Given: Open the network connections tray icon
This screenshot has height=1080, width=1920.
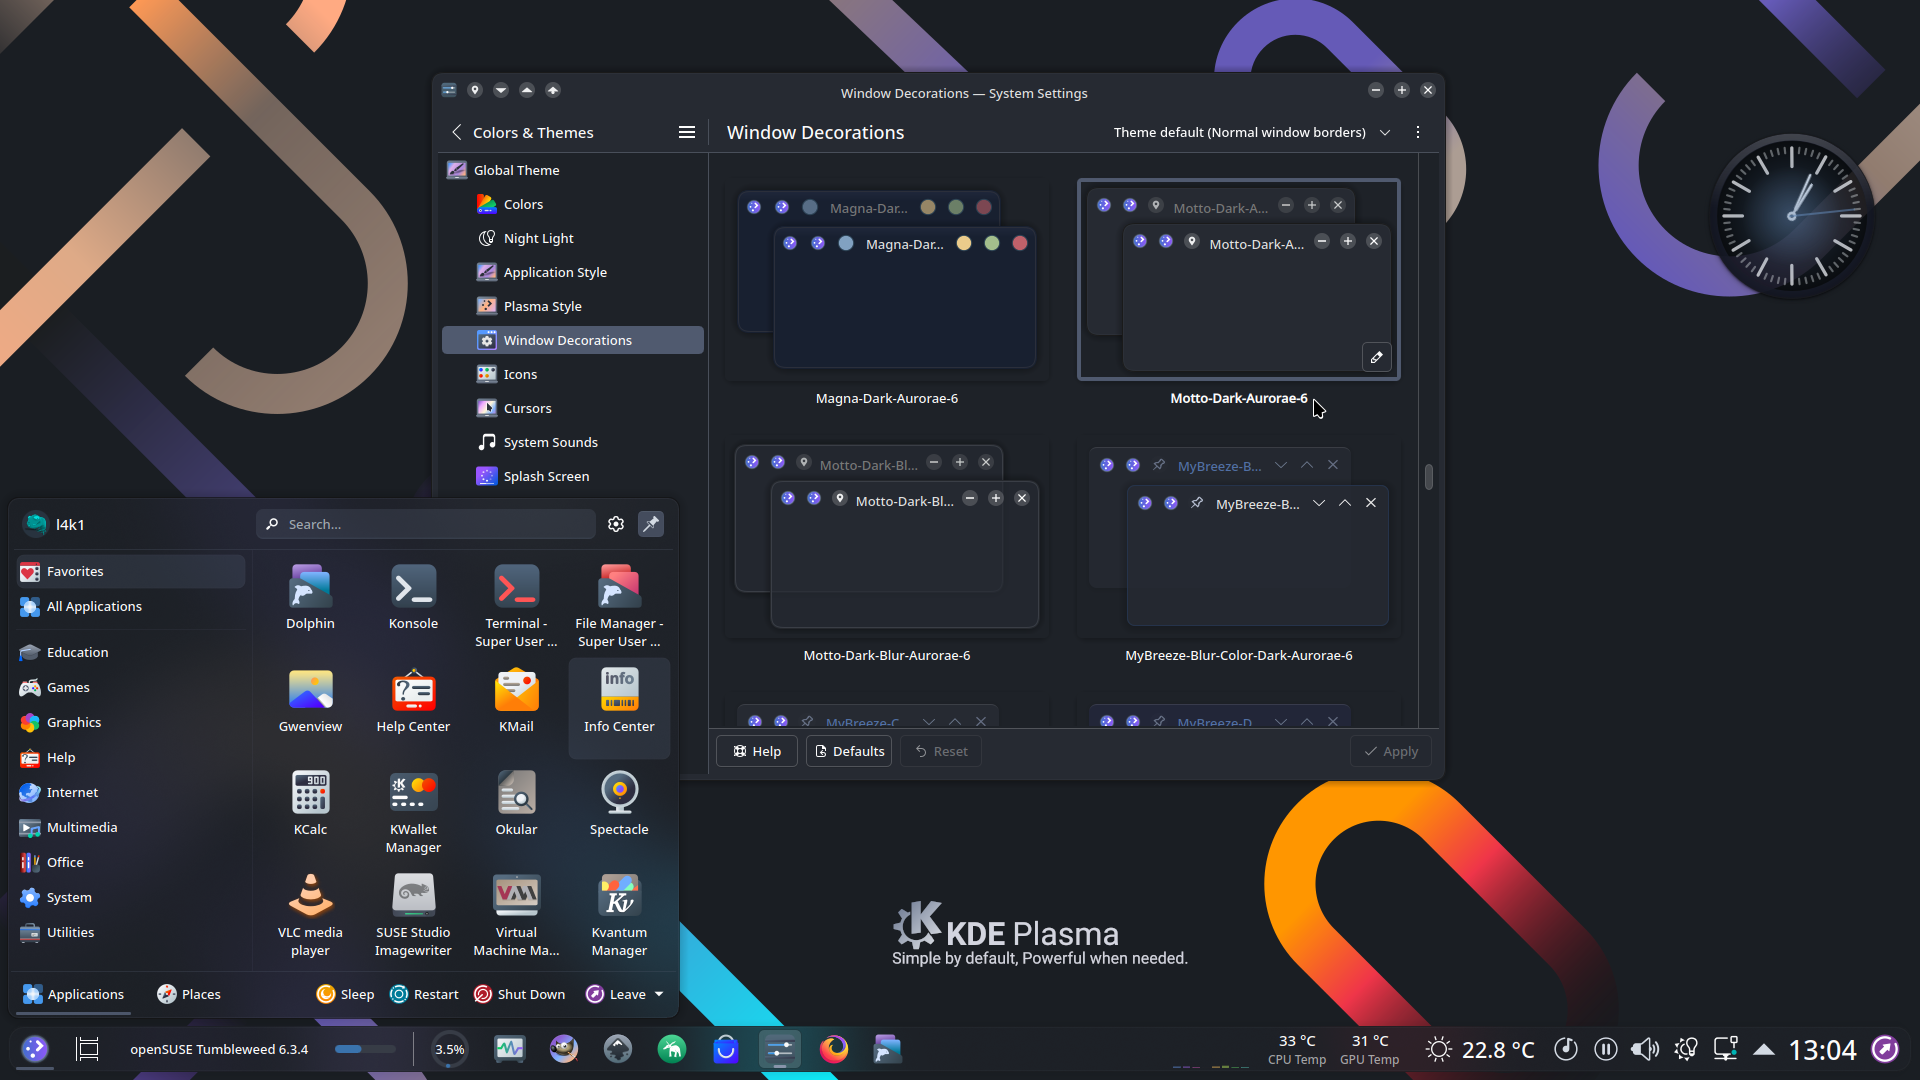Looking at the screenshot, I should coord(1725,1049).
